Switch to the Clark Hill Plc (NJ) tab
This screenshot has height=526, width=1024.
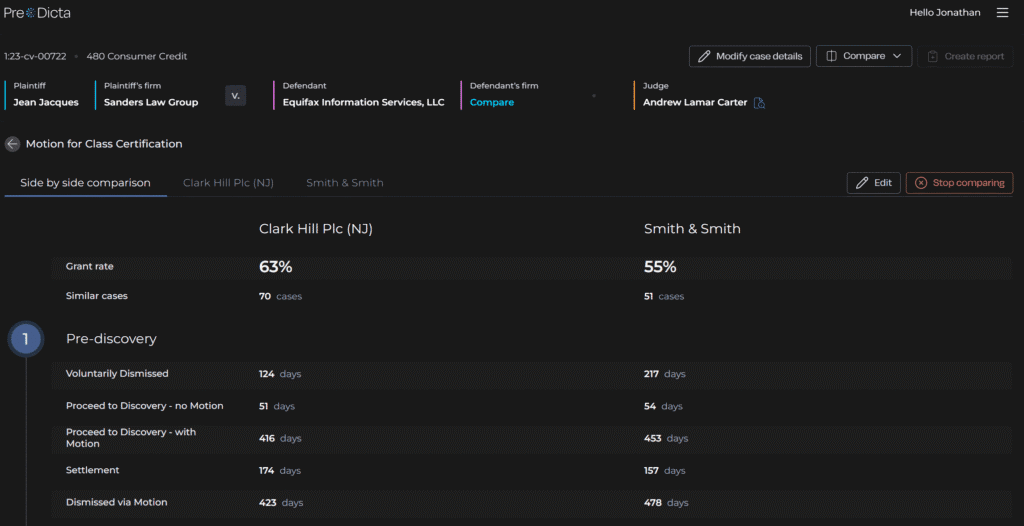(229, 183)
